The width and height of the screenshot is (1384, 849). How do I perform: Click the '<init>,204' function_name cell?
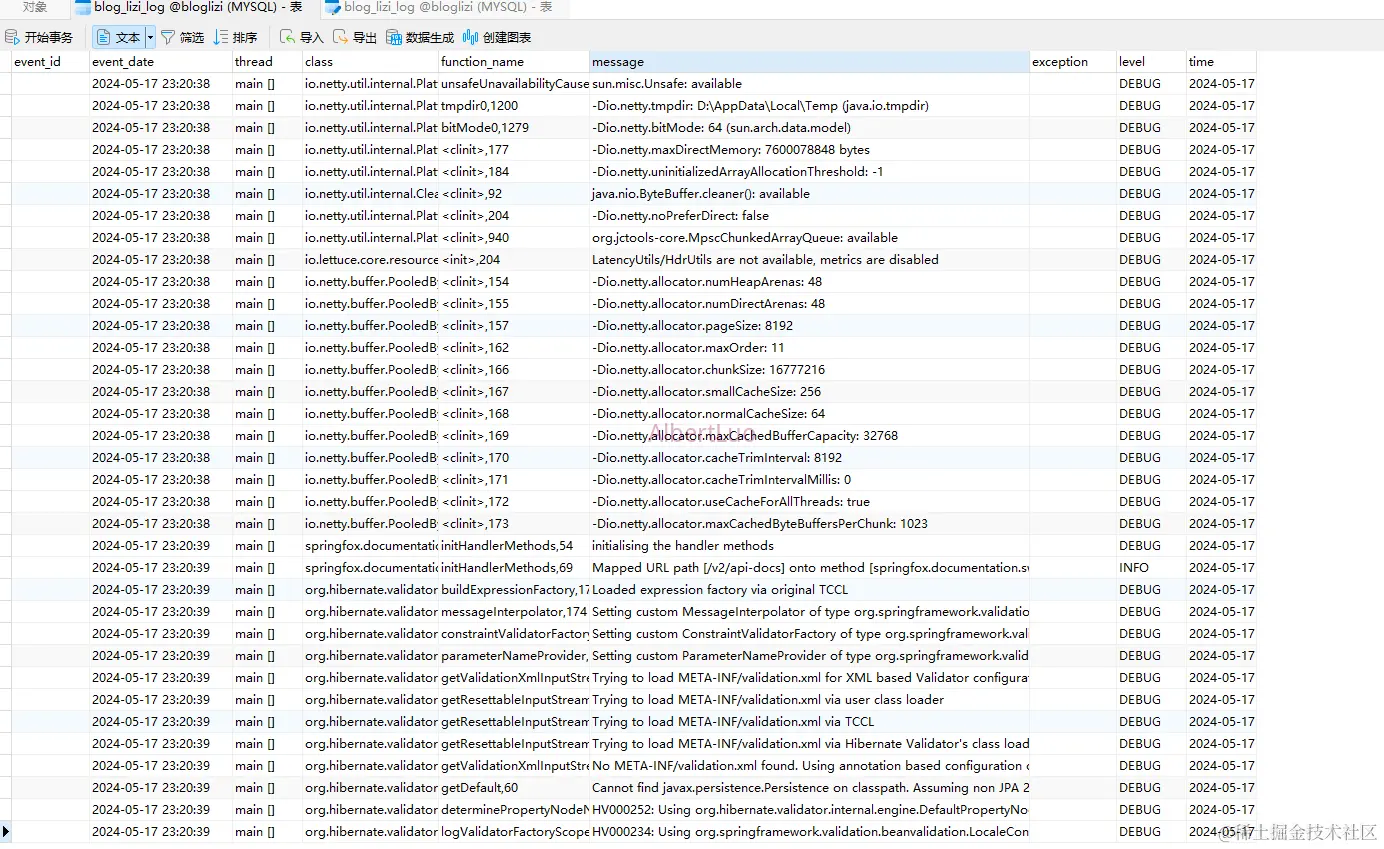coord(514,260)
